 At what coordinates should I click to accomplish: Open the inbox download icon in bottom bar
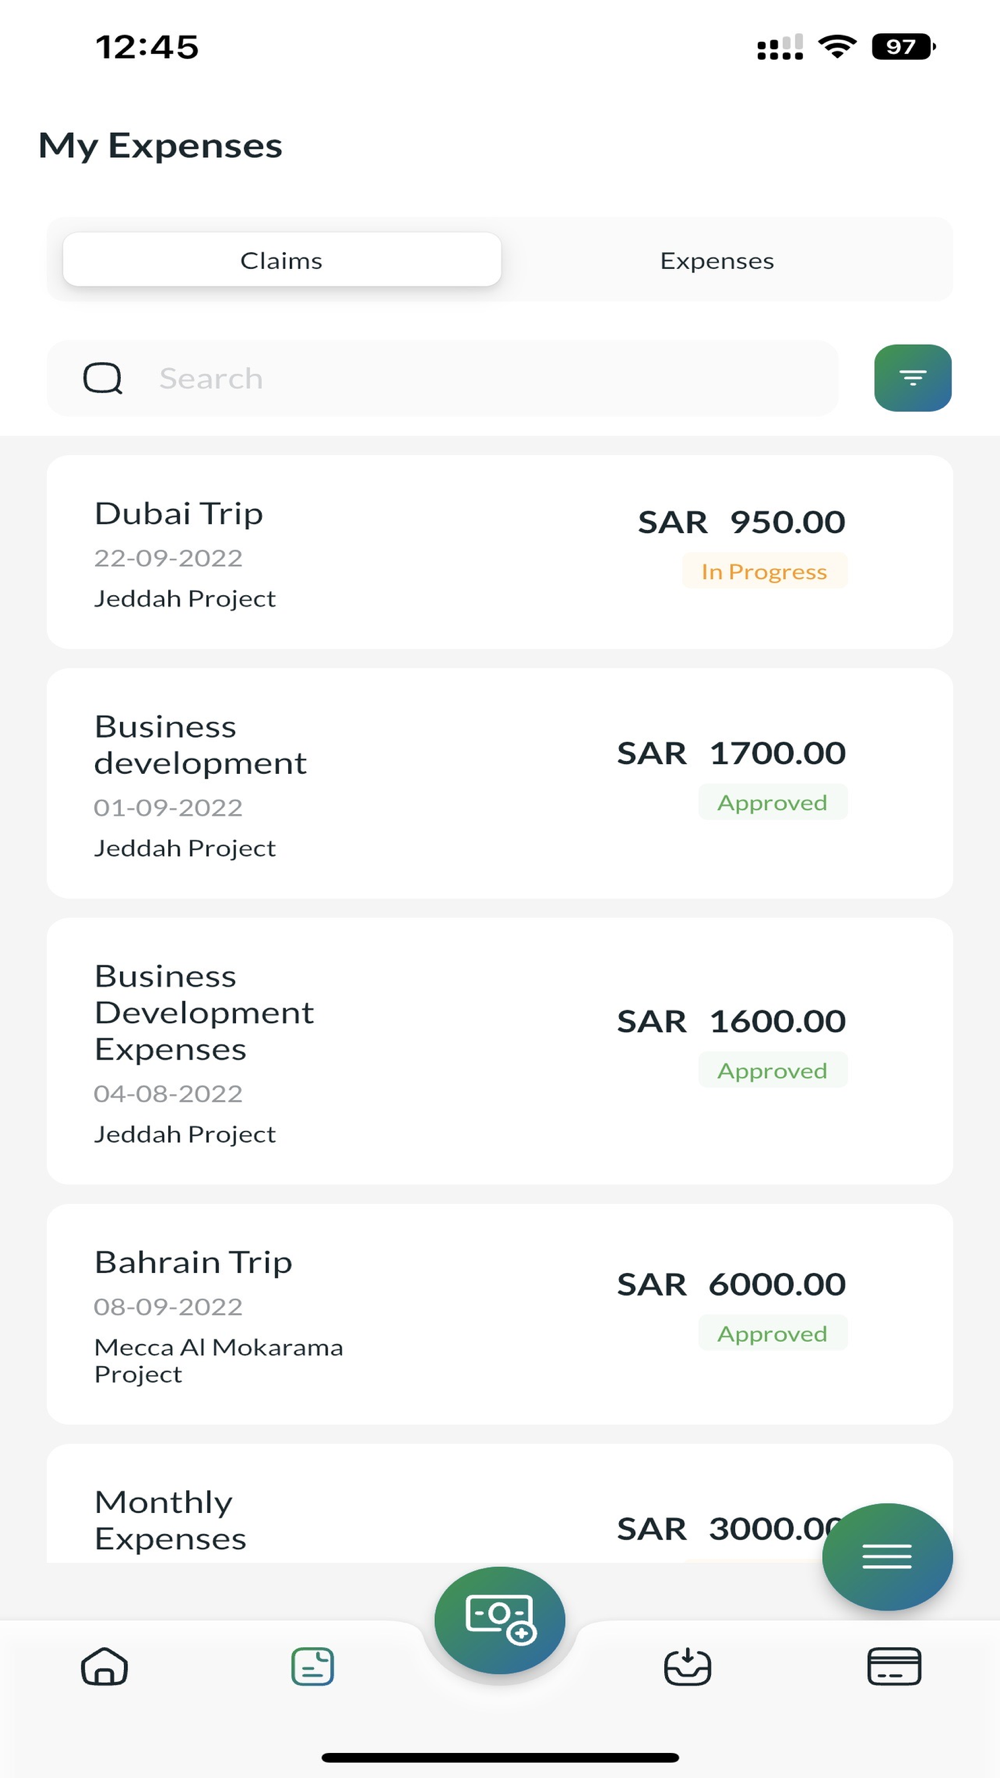688,1667
